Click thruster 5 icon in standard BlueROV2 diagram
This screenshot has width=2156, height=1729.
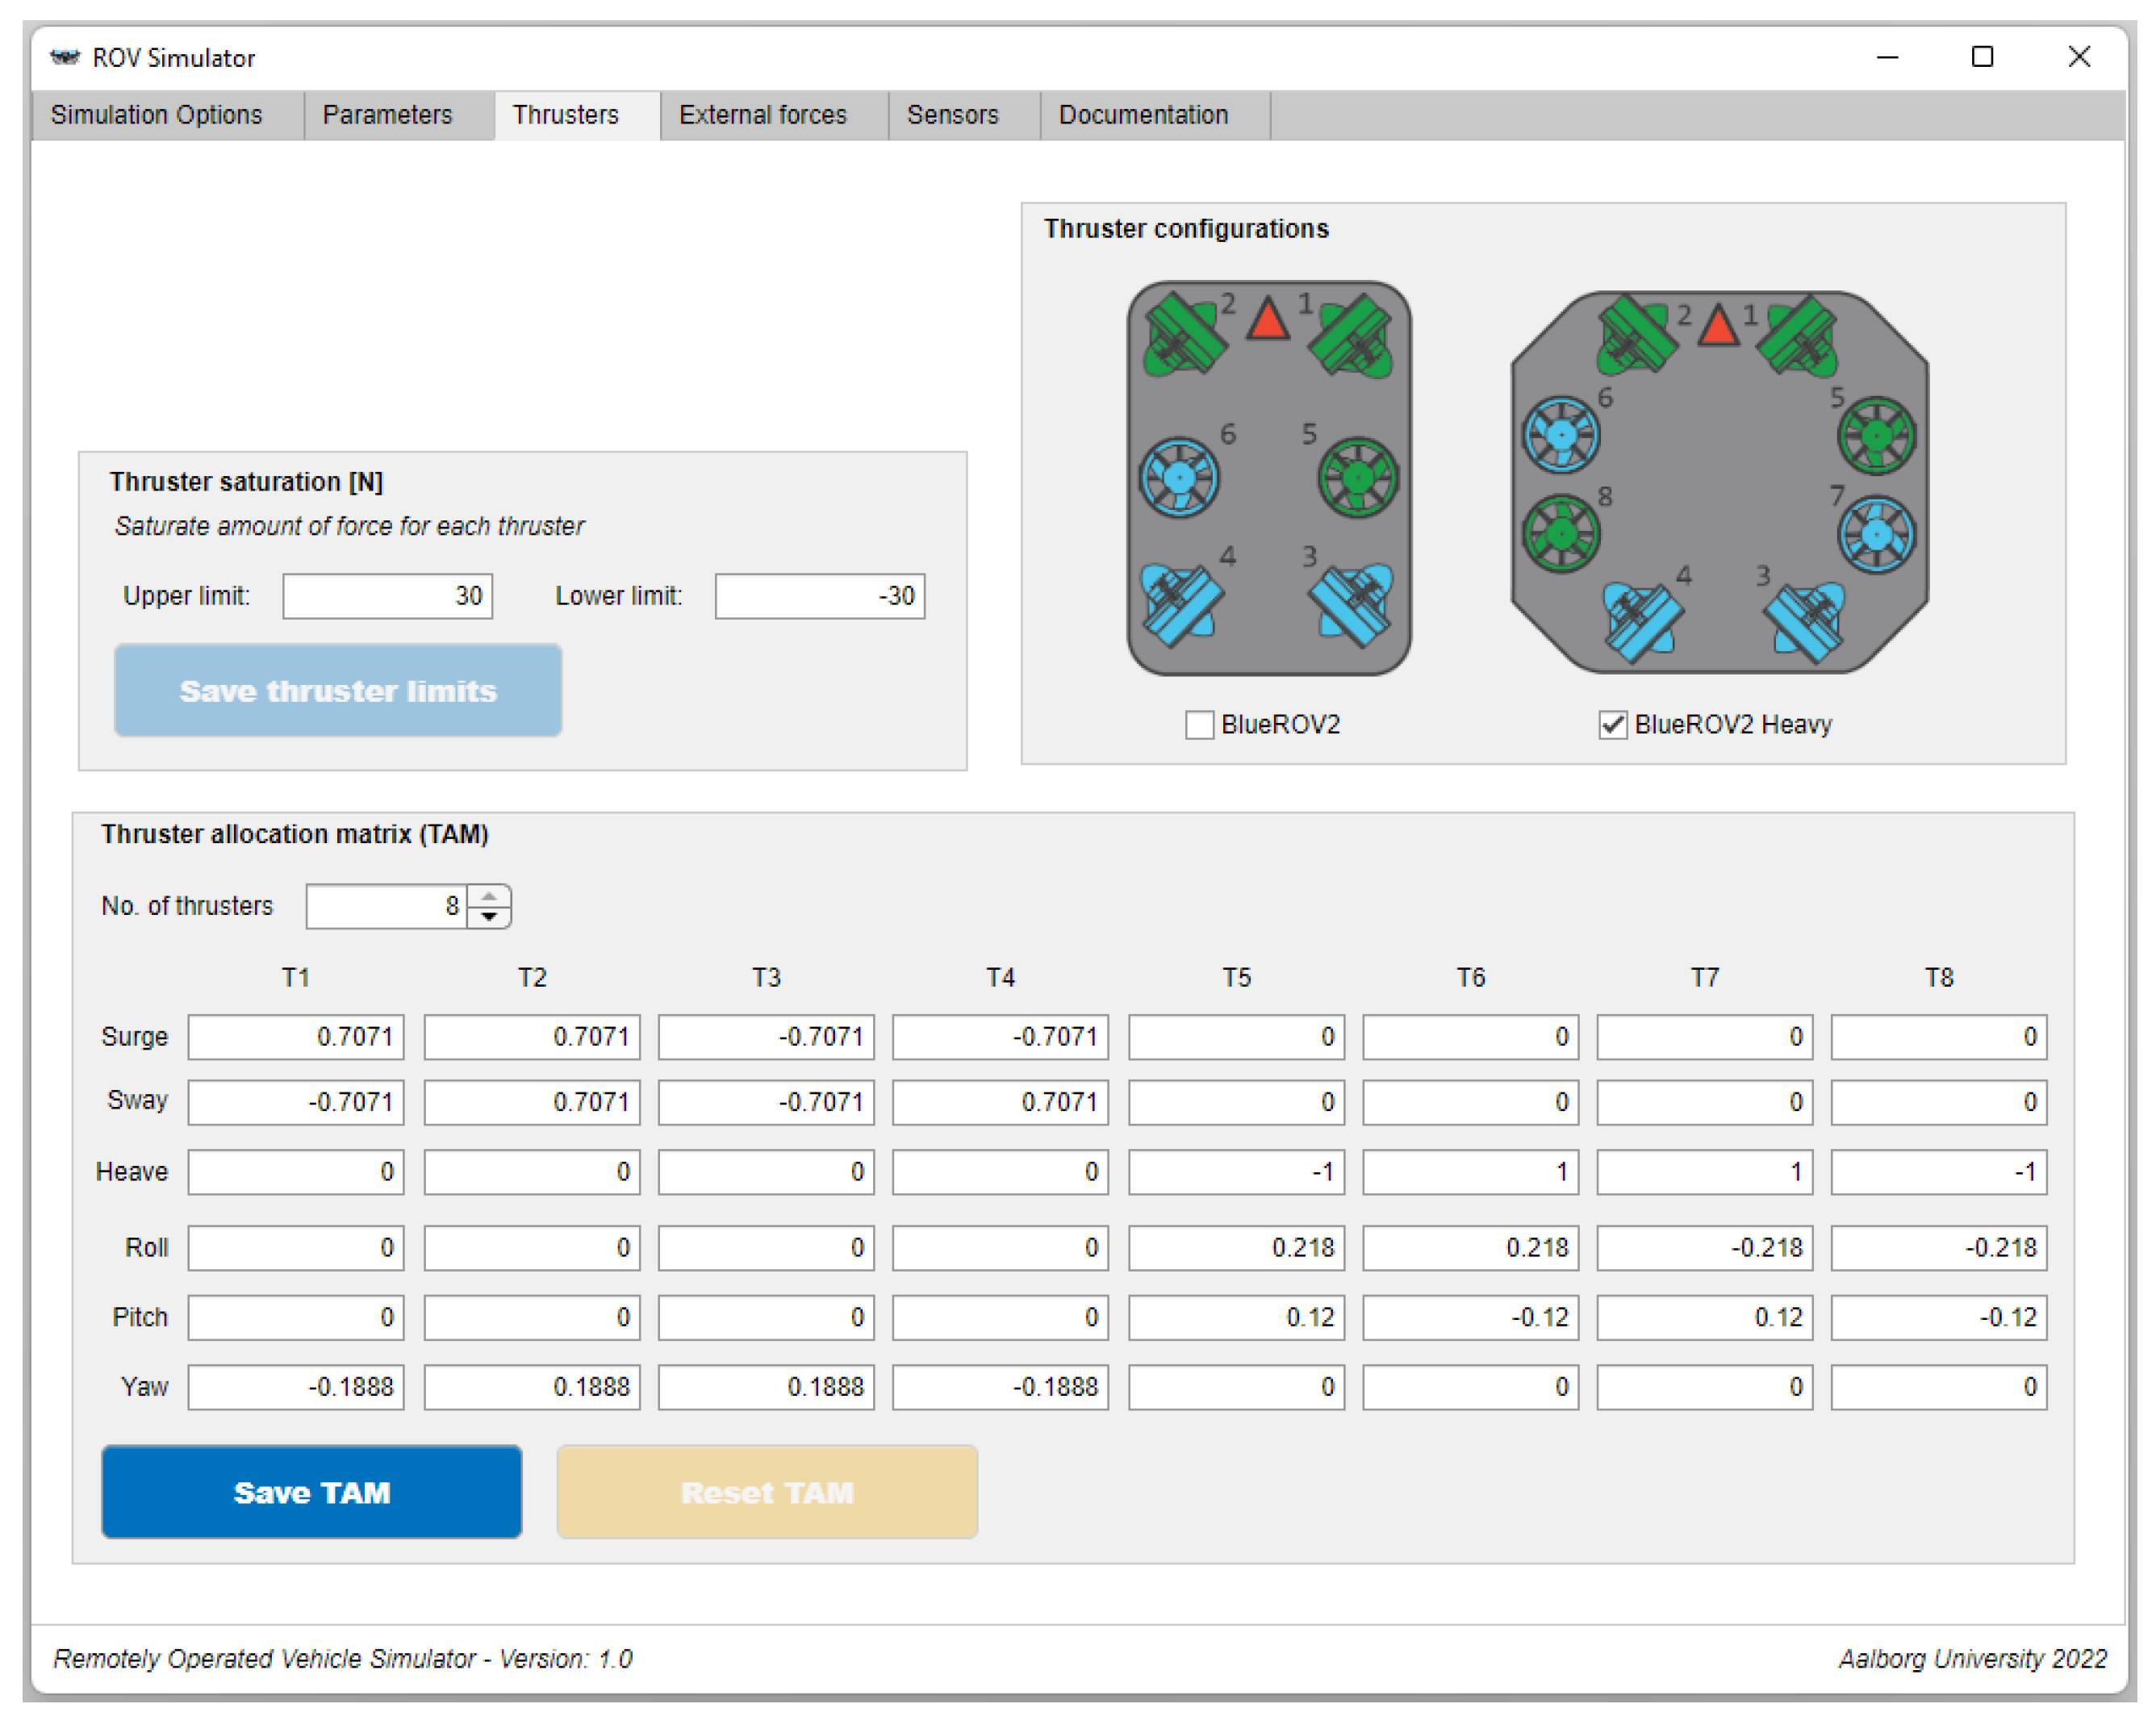(1357, 477)
